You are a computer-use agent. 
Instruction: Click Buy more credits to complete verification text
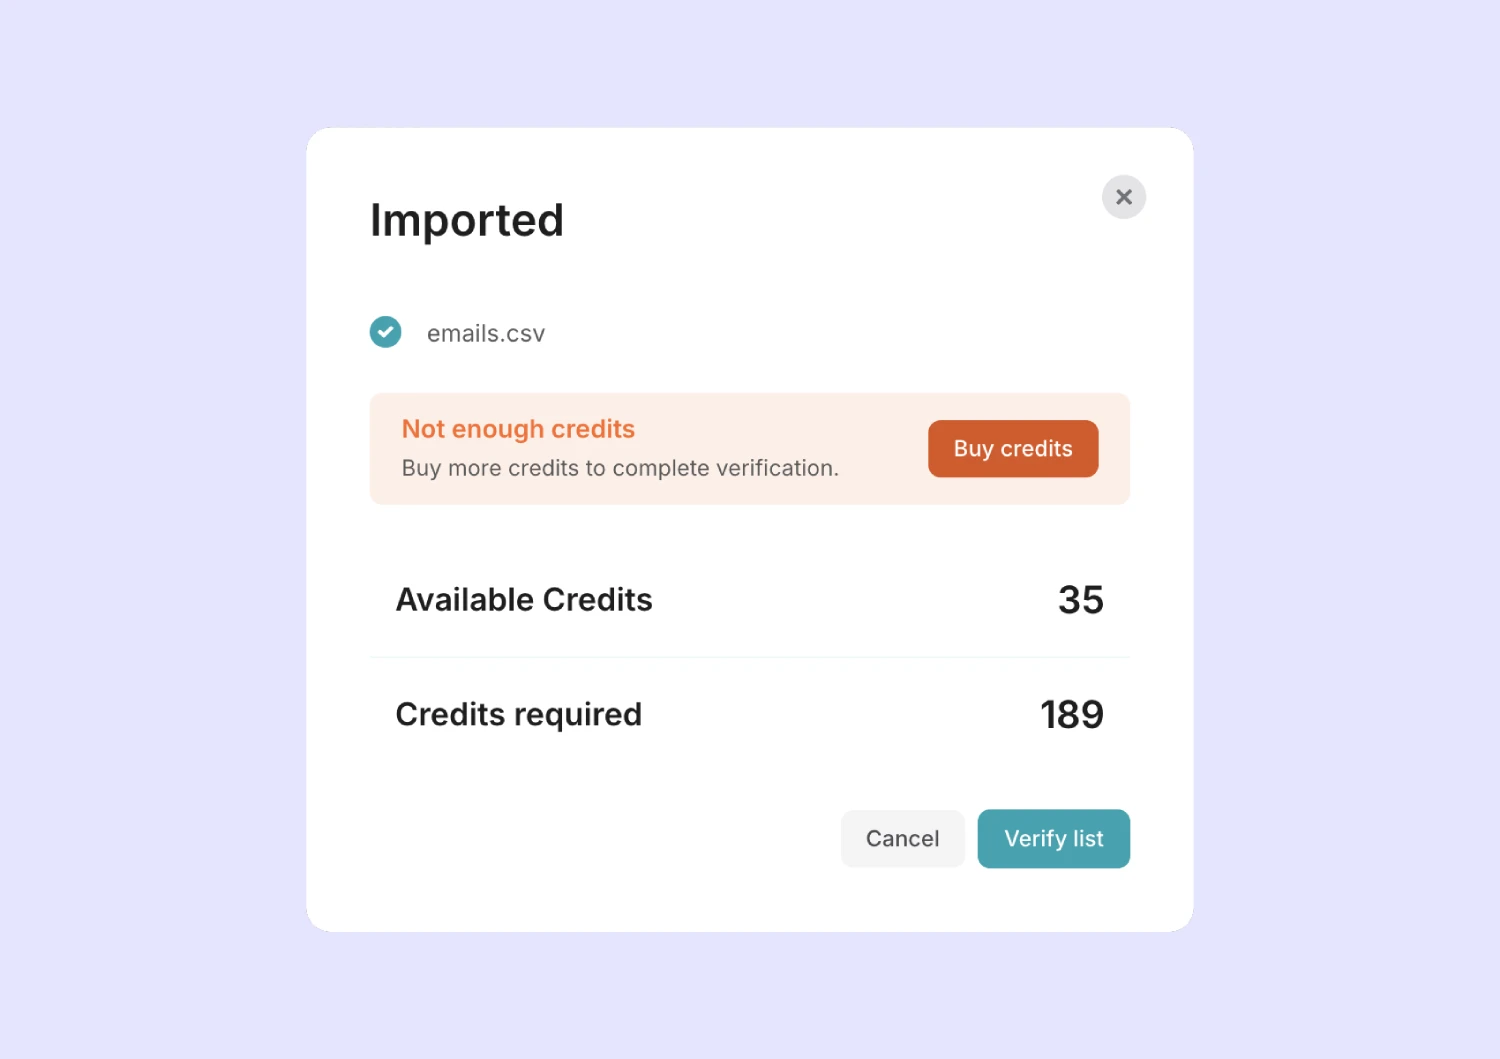(619, 468)
